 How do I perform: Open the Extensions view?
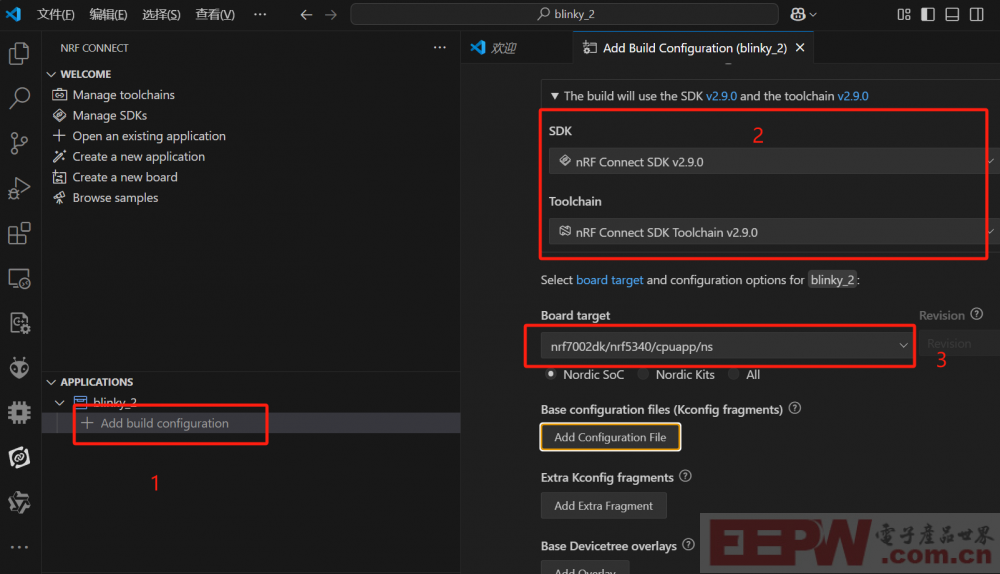coord(19,233)
